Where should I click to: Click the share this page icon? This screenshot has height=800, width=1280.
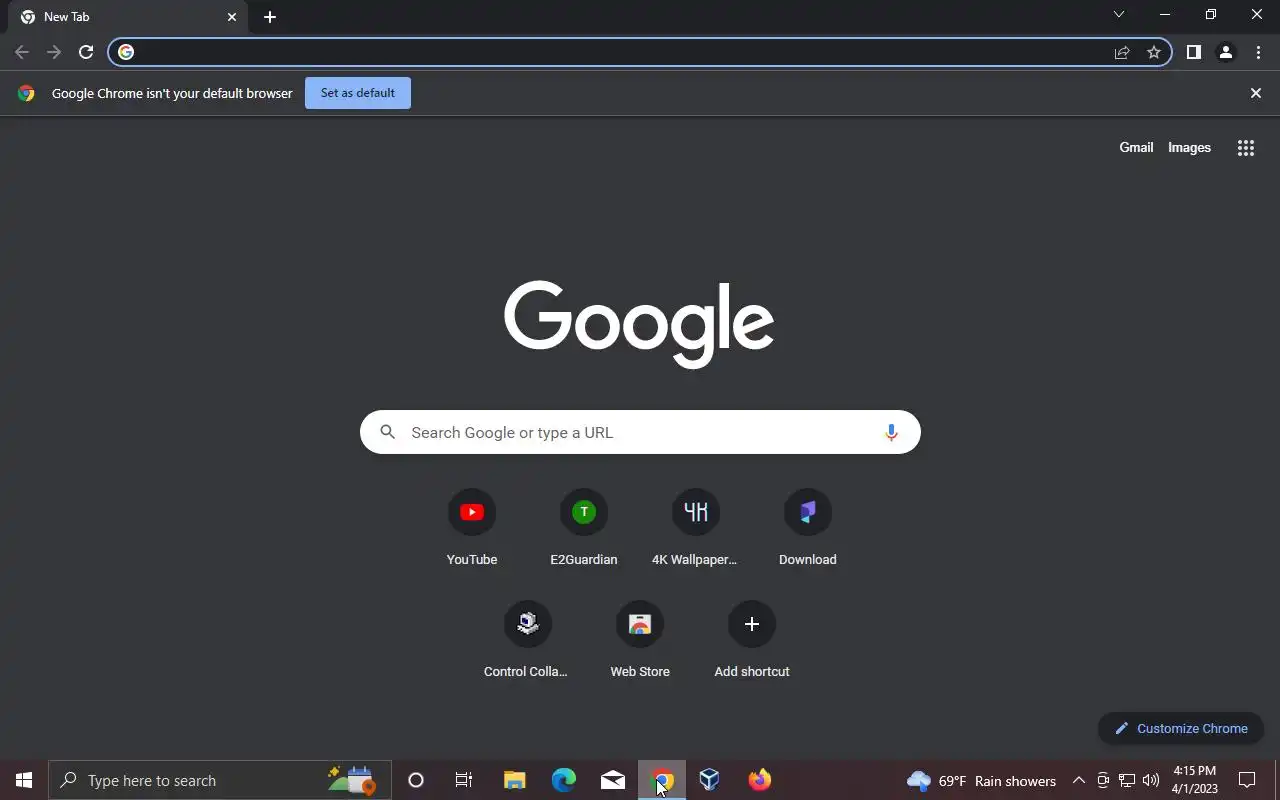(x=1122, y=52)
